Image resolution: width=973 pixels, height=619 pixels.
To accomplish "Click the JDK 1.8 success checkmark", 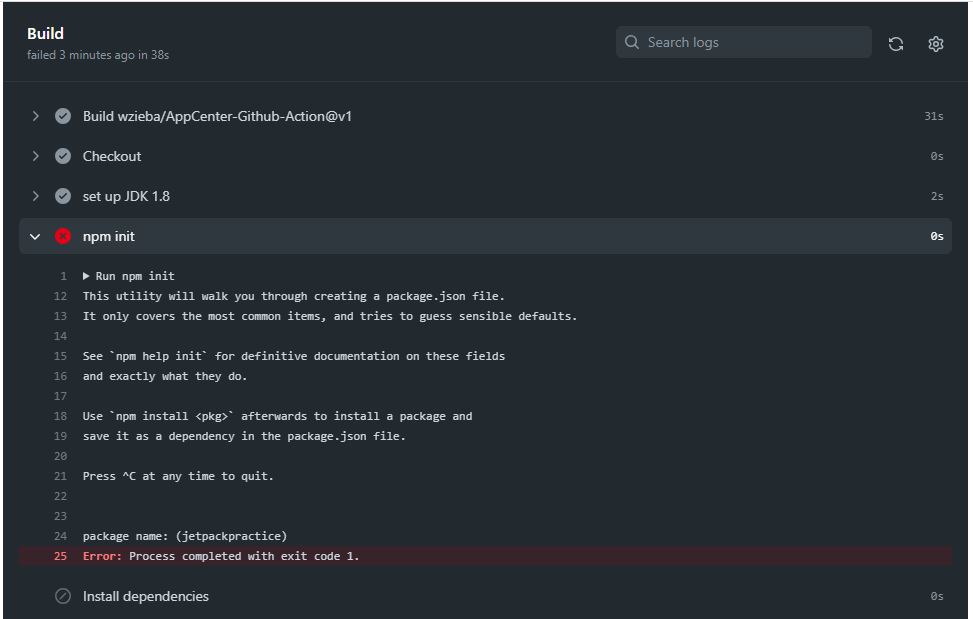I will click(63, 196).
